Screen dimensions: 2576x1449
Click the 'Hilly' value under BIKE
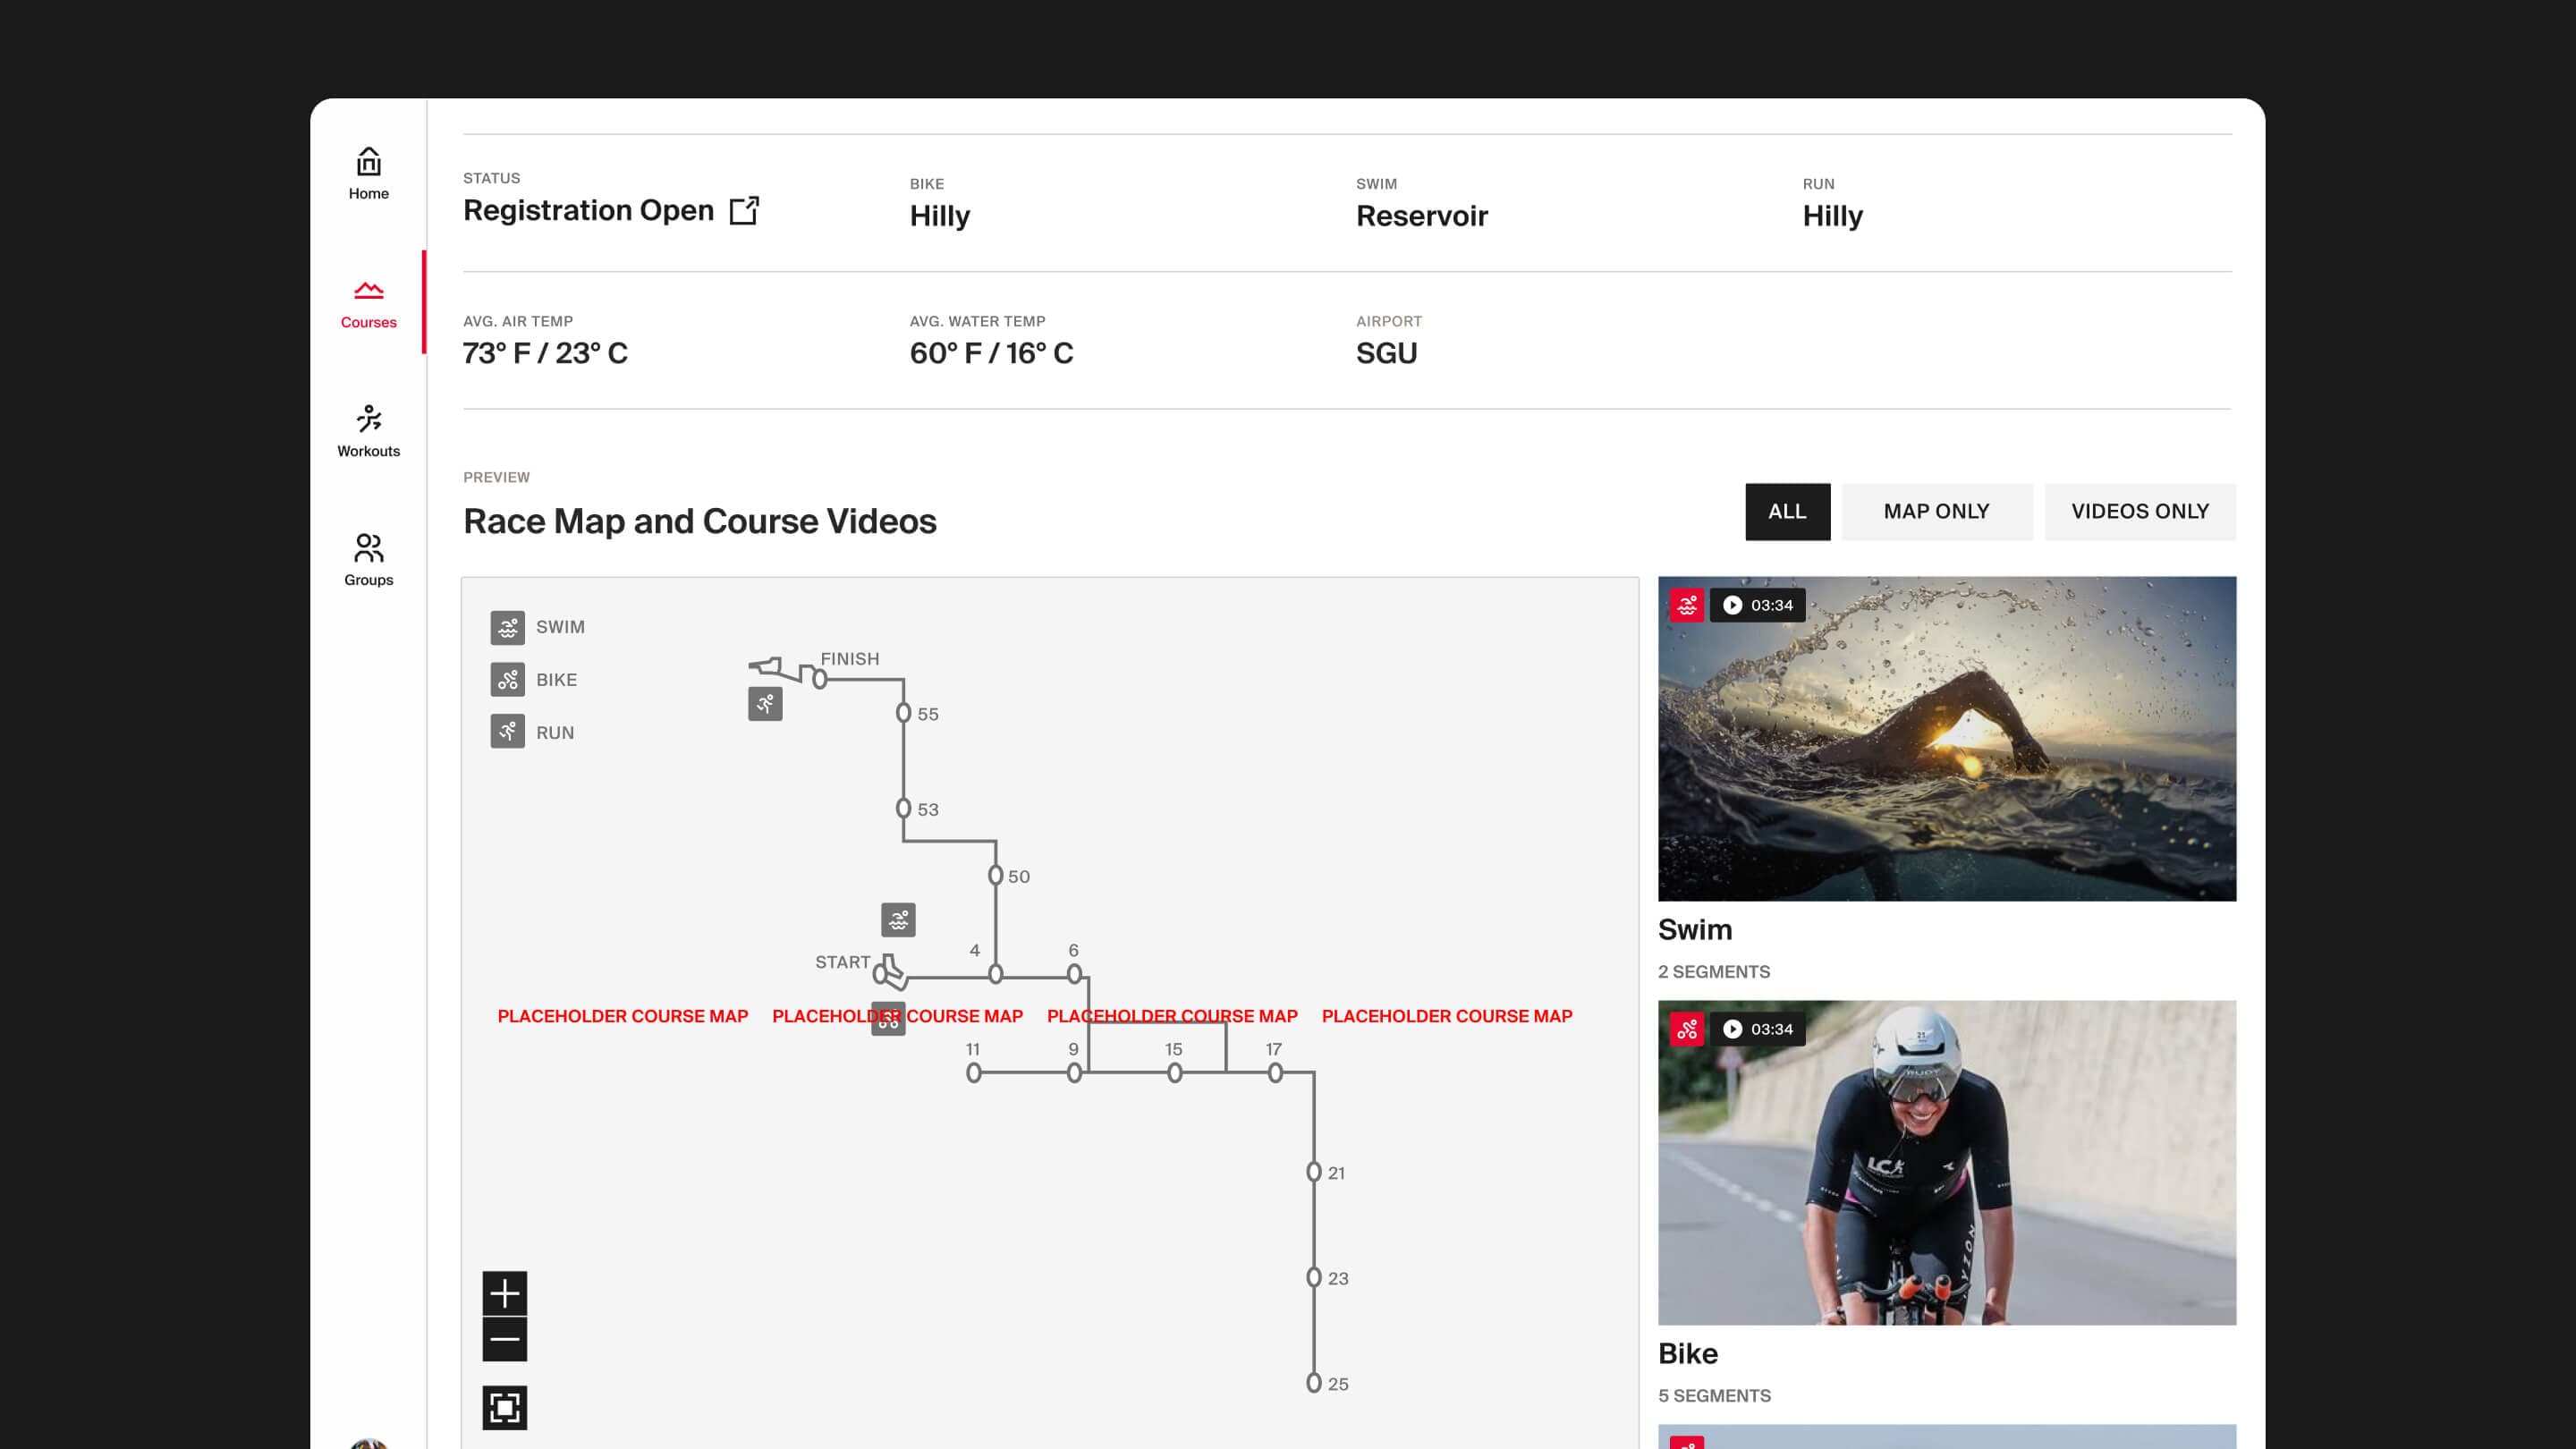[940, 217]
